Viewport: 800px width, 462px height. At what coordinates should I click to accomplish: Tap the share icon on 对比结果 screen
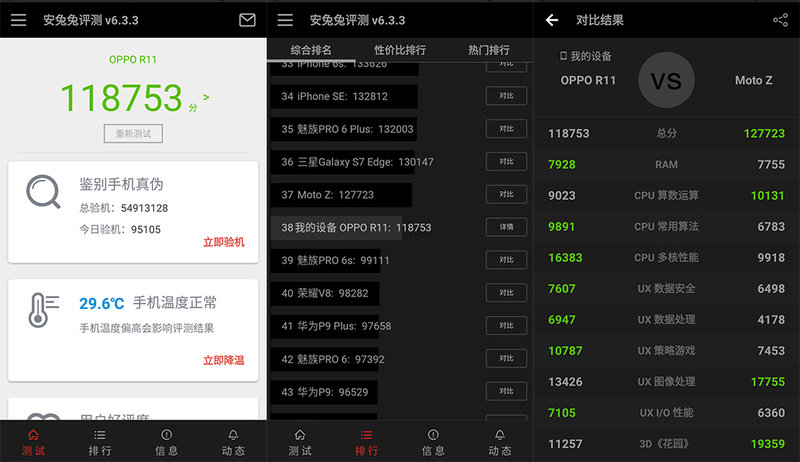tap(780, 20)
